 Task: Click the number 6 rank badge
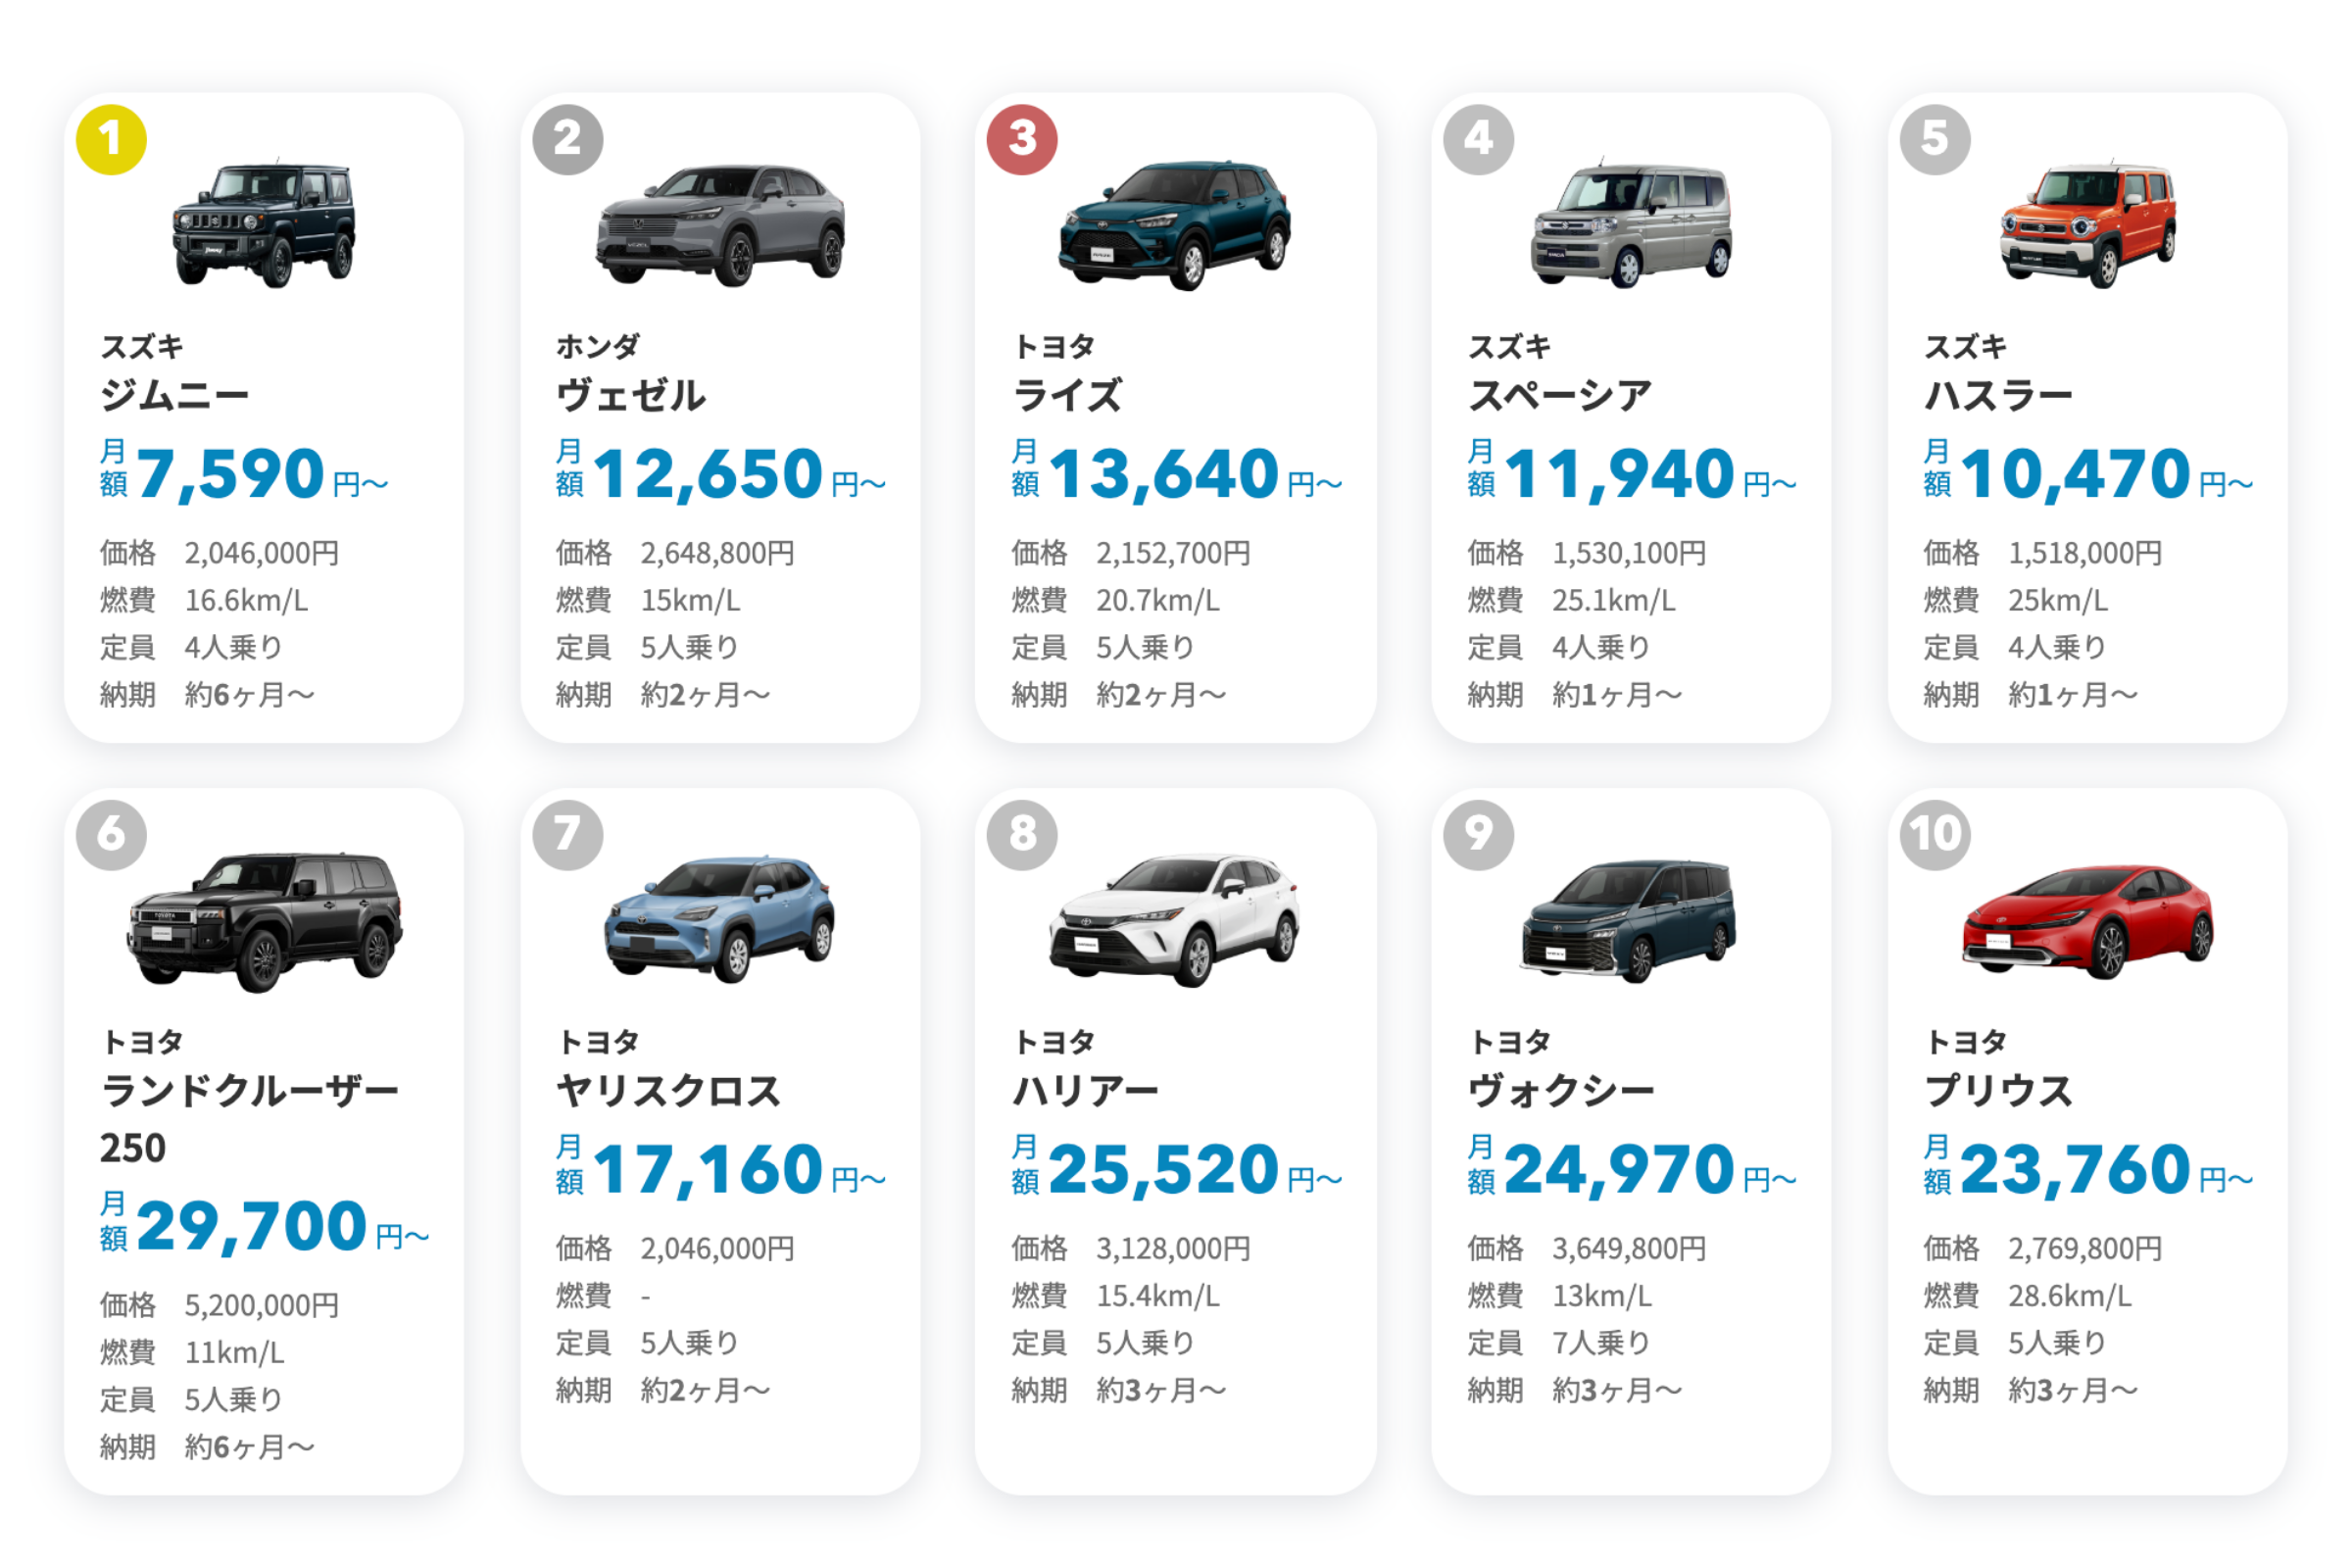click(111, 834)
